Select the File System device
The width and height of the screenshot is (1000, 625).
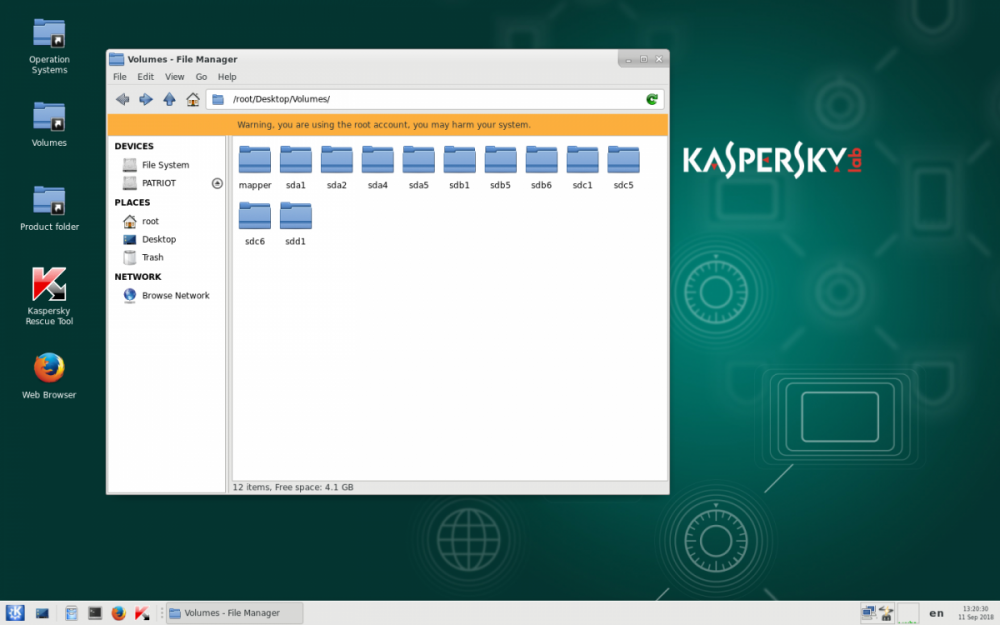pyautogui.click(x=163, y=164)
